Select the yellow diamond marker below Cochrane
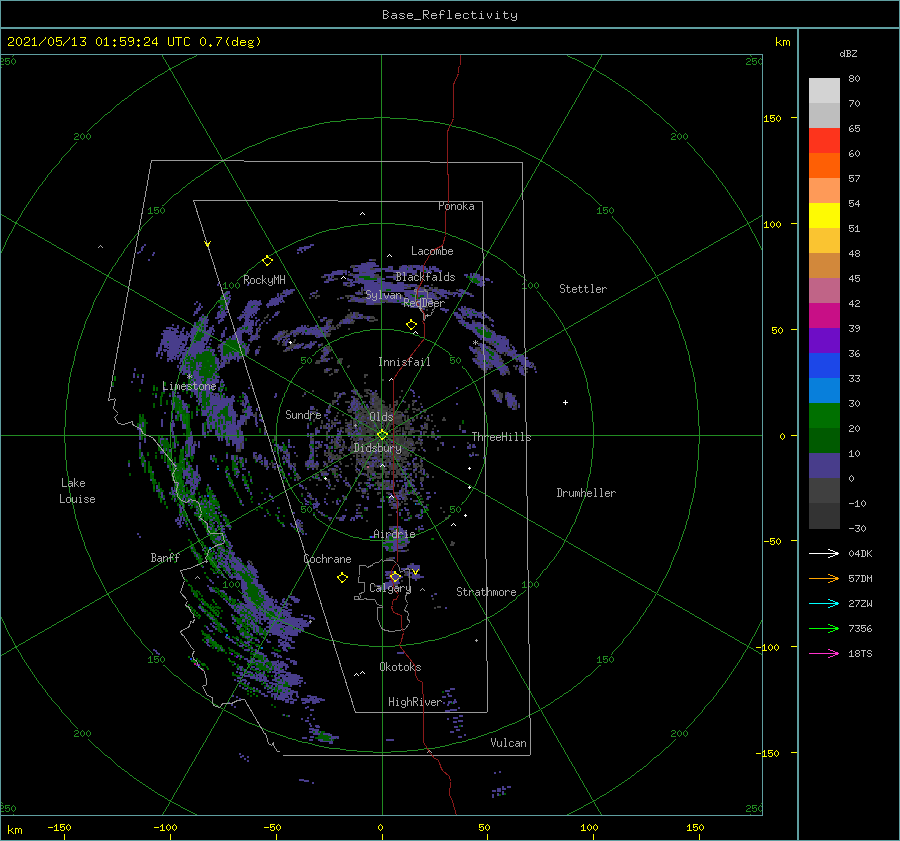The width and height of the screenshot is (900, 841). coord(342,578)
